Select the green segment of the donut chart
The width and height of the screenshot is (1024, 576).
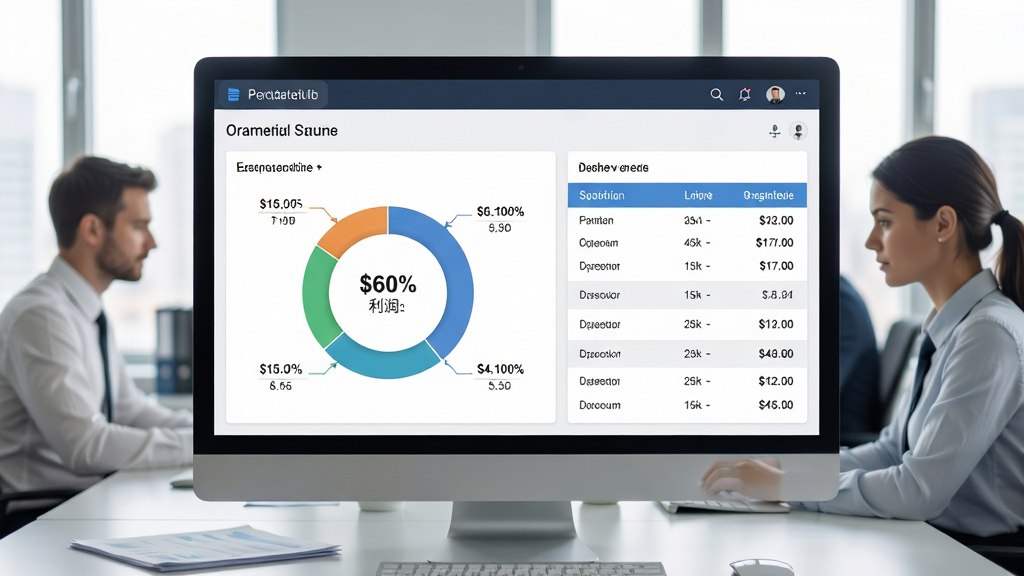pos(319,297)
